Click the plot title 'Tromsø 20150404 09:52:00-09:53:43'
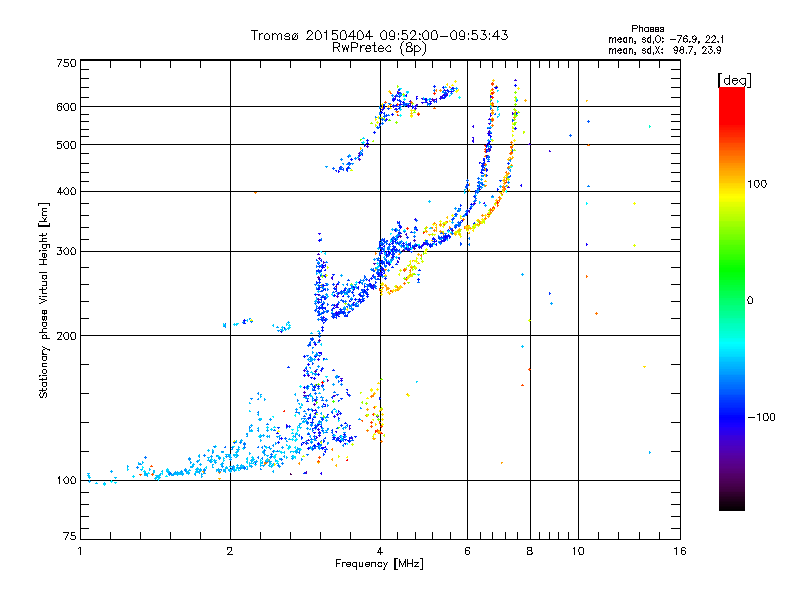 (x=380, y=35)
